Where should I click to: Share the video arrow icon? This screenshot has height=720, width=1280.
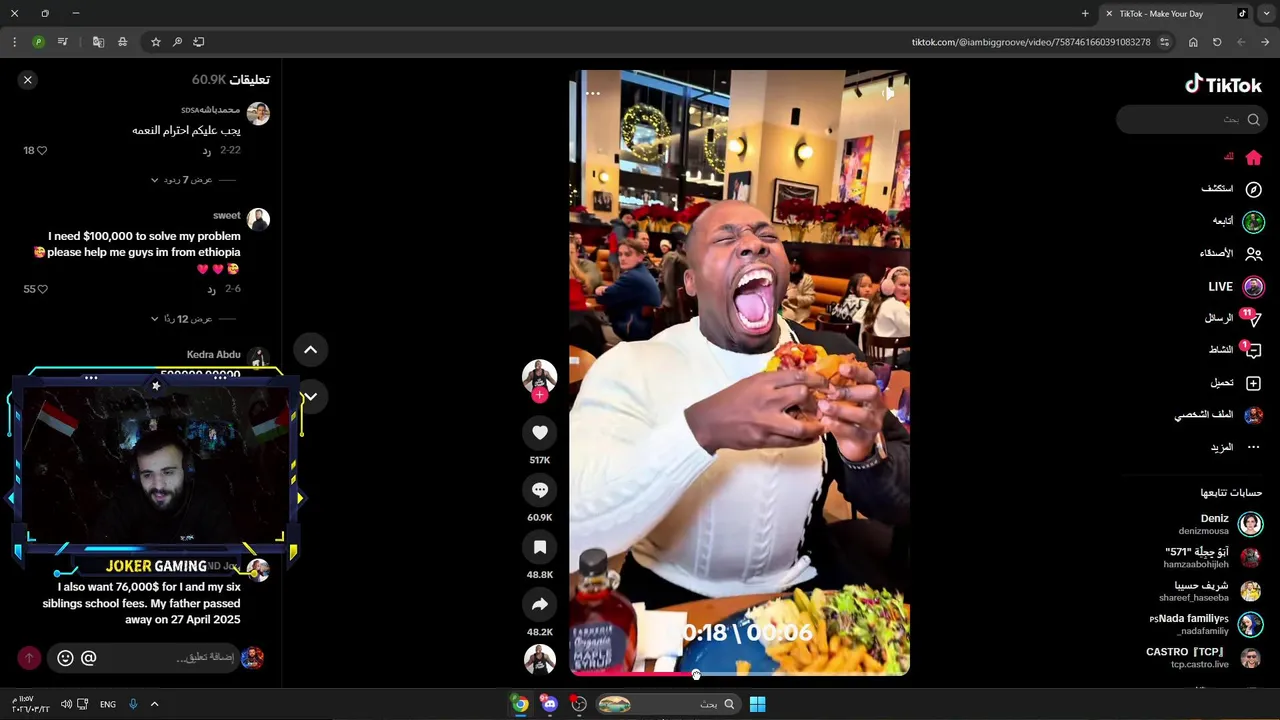pos(540,604)
